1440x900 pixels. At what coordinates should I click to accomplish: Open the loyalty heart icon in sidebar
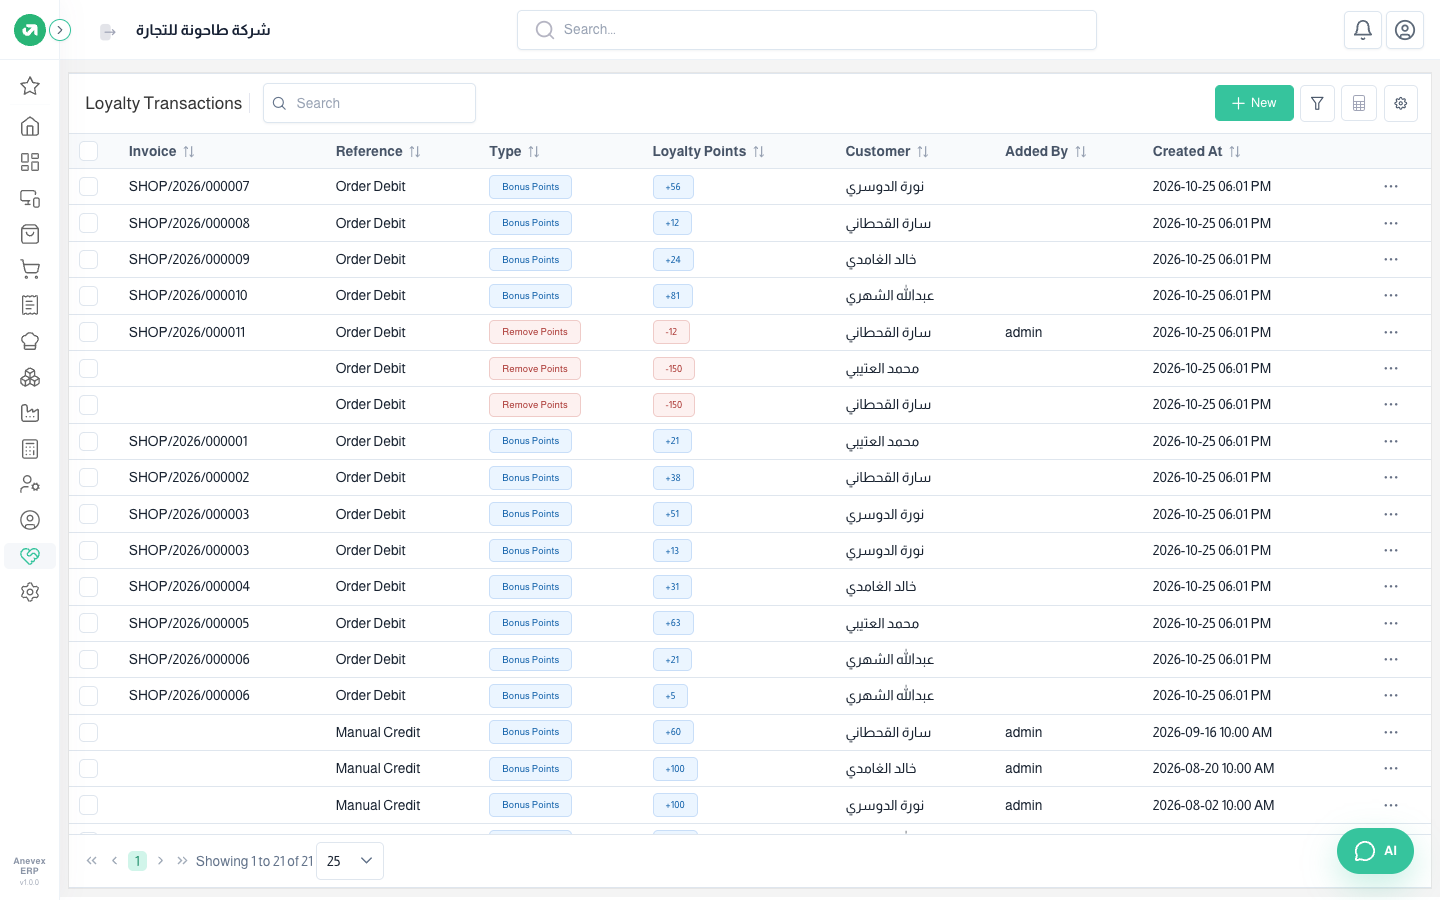tap(30, 556)
